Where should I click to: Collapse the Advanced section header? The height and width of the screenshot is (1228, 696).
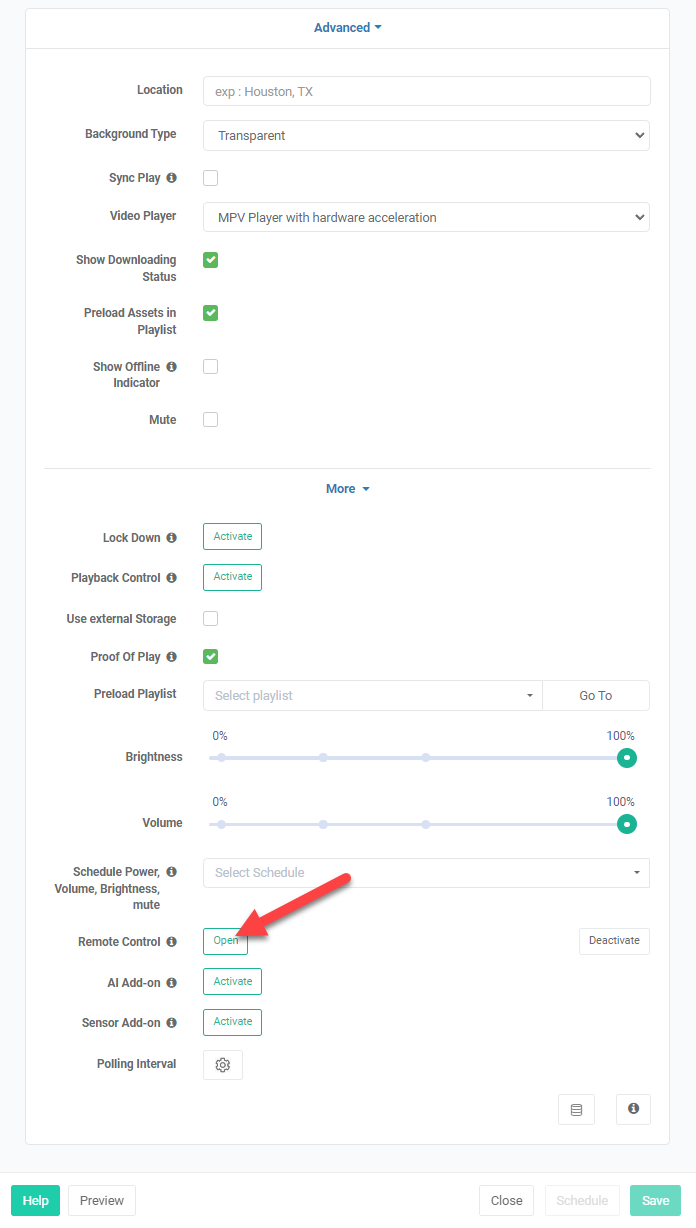click(348, 28)
